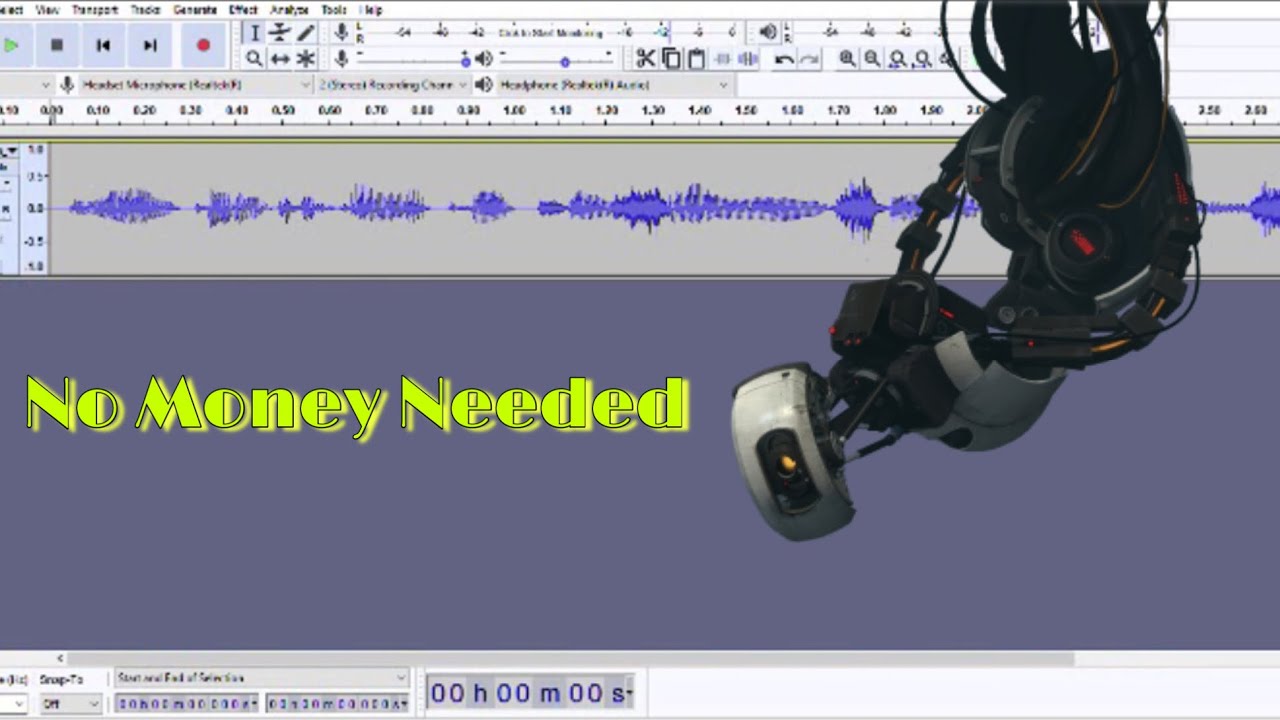Open the View menu

click(47, 9)
